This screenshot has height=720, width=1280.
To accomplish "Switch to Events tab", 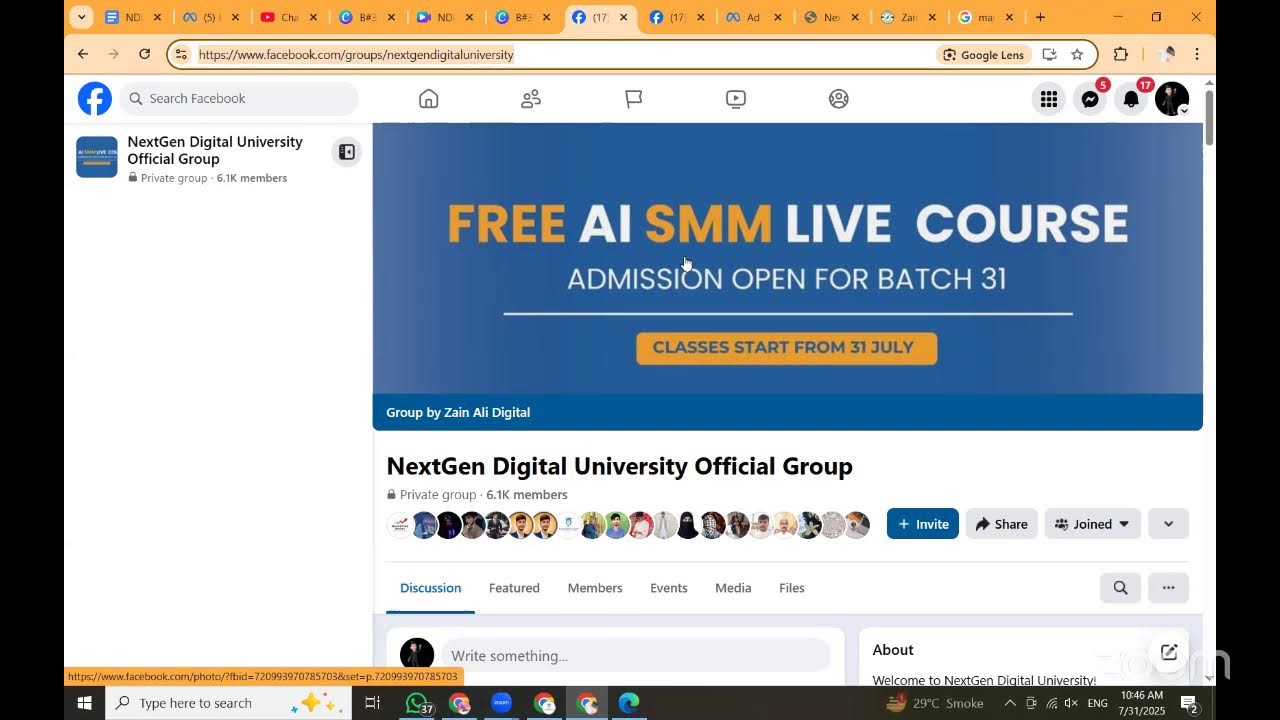I will 669,588.
